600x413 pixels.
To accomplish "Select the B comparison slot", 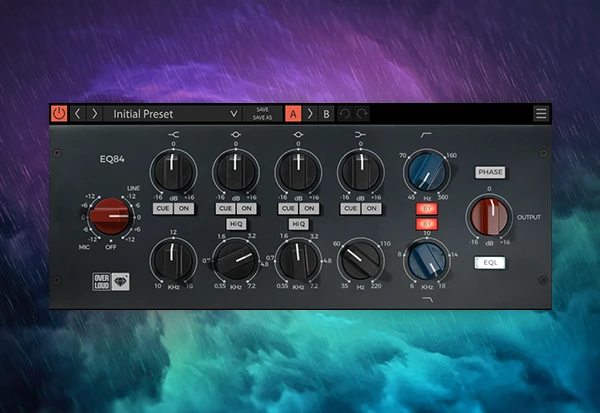I will point(326,114).
